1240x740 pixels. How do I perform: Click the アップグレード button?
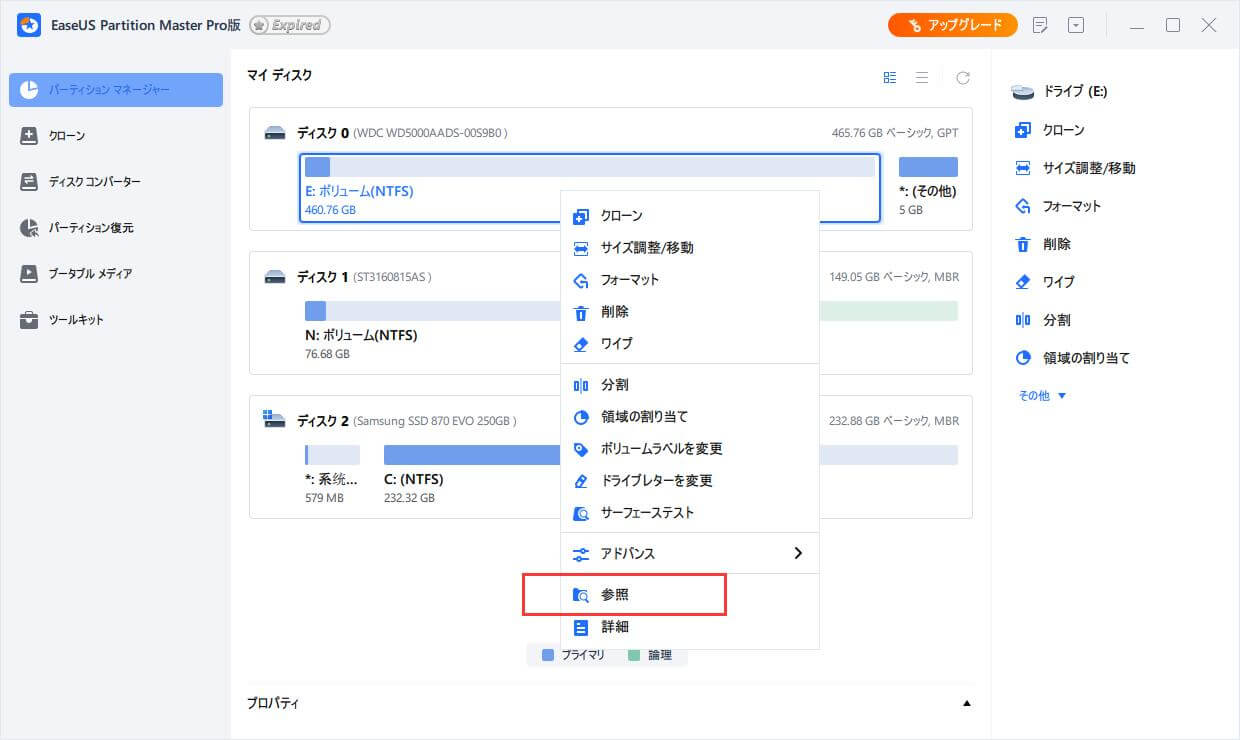click(x=951, y=25)
